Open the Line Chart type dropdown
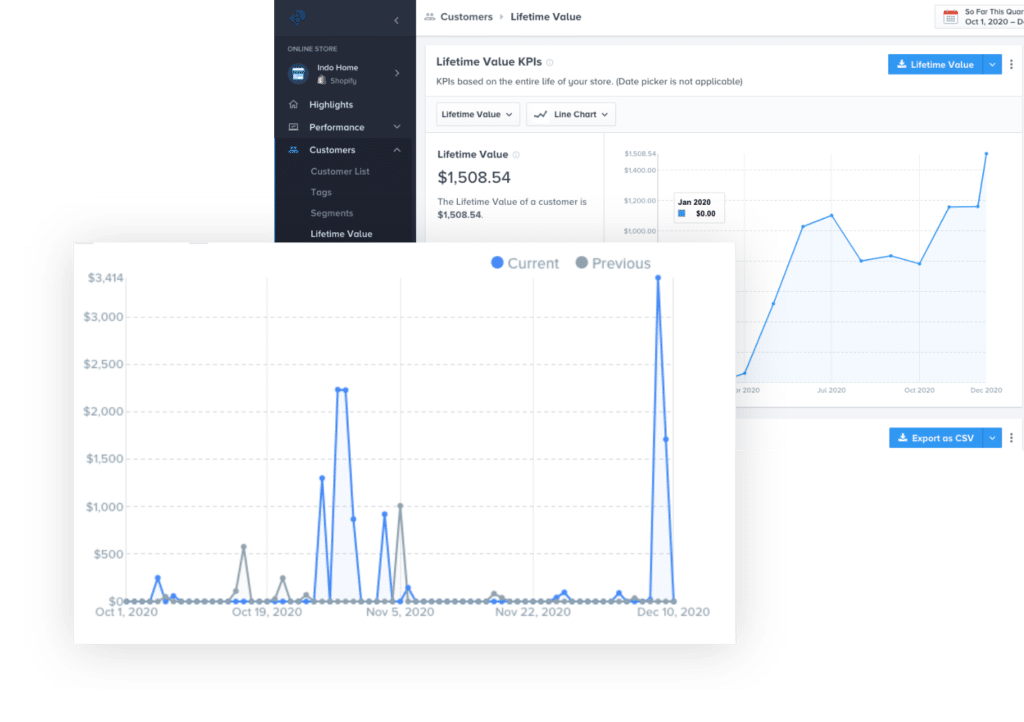Screen dimensions: 1024x722 [x=570, y=114]
